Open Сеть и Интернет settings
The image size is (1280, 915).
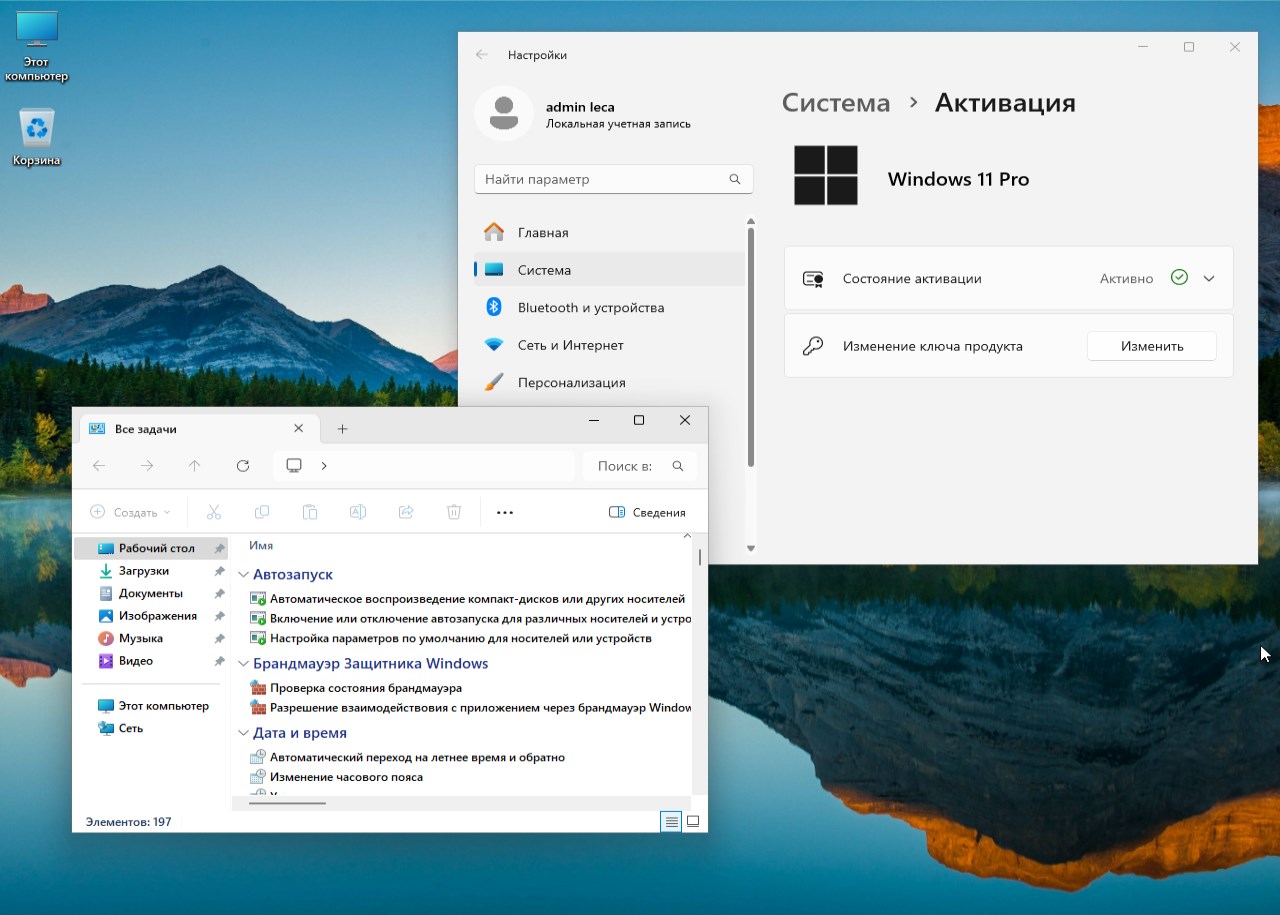[609, 345]
